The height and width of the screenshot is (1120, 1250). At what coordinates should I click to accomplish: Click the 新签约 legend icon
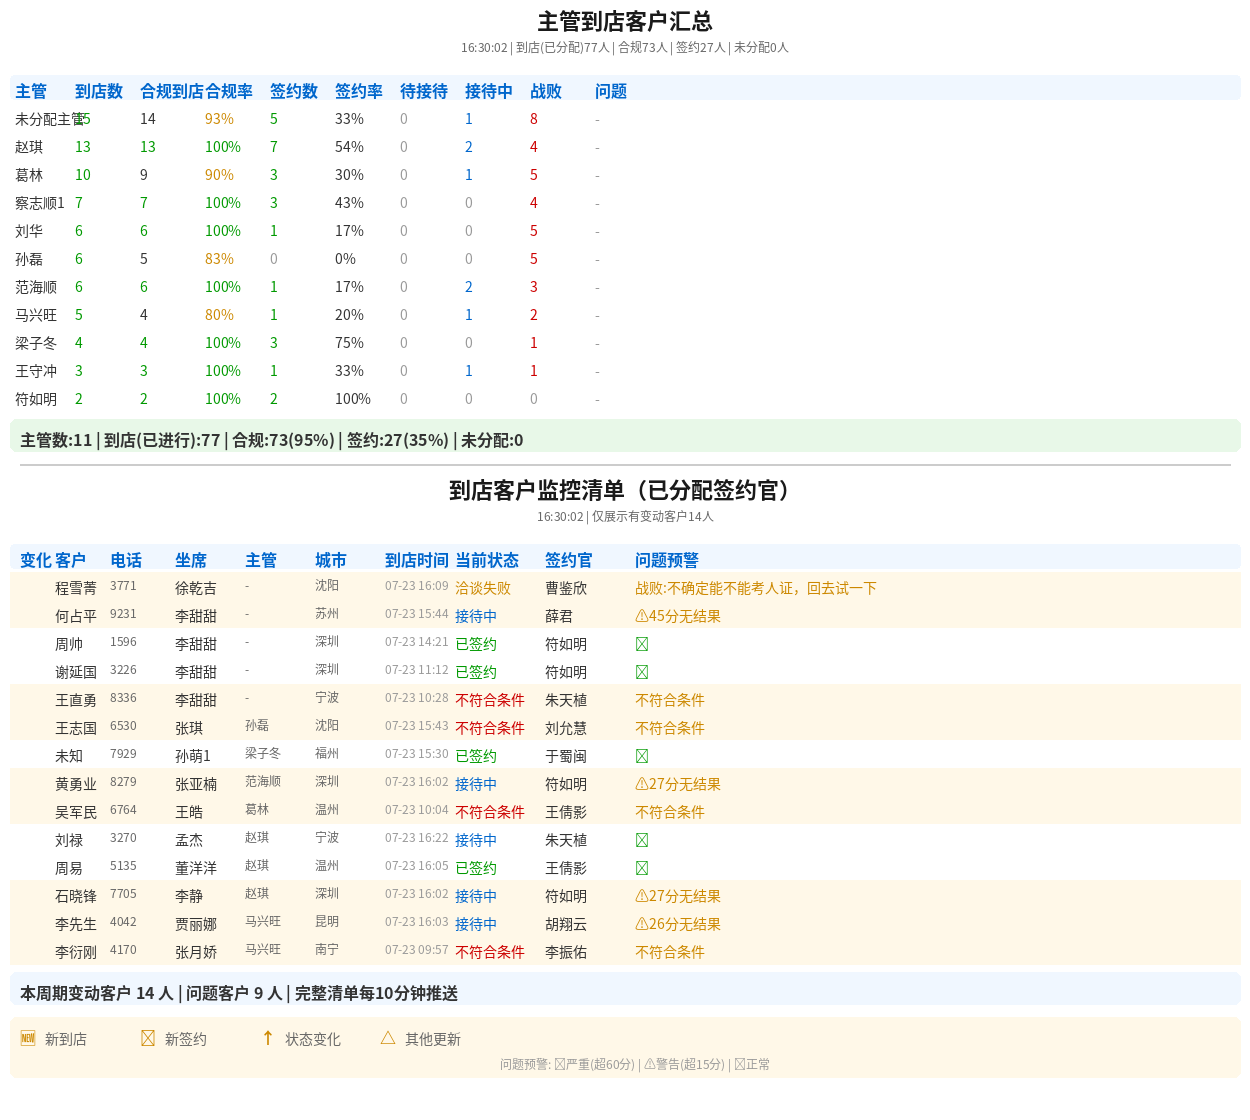(x=148, y=1038)
